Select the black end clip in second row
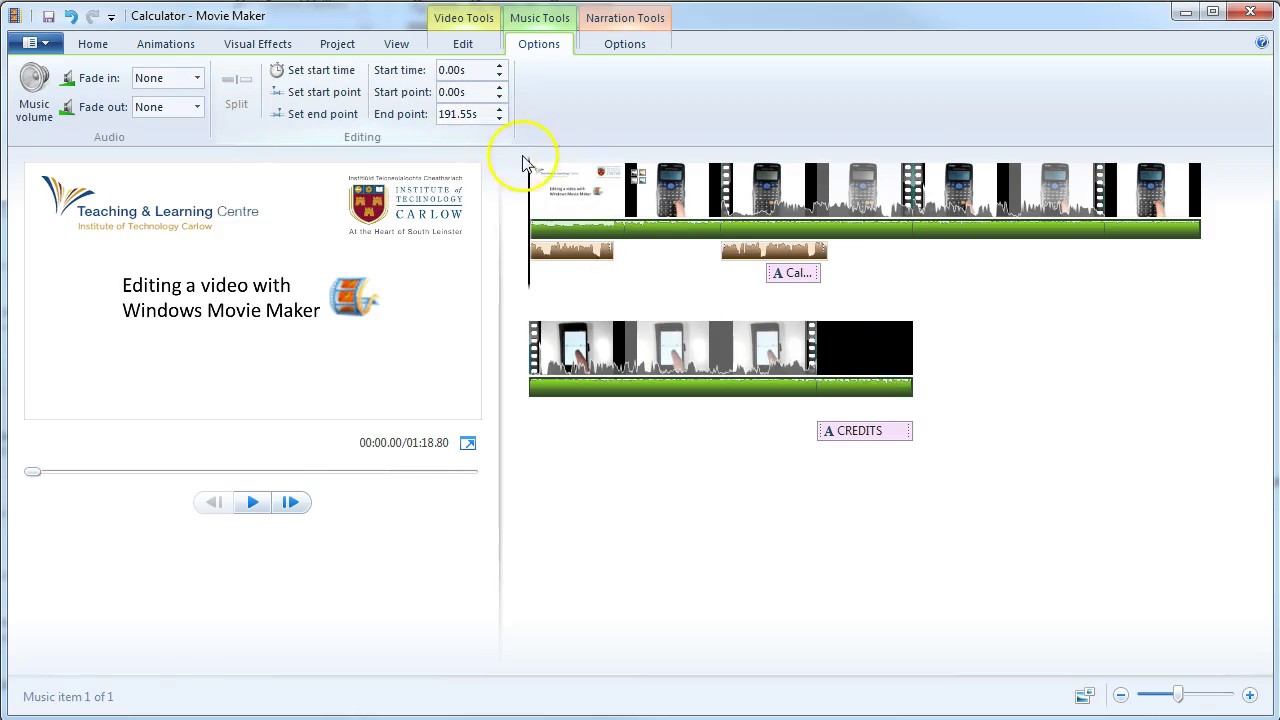 point(865,348)
